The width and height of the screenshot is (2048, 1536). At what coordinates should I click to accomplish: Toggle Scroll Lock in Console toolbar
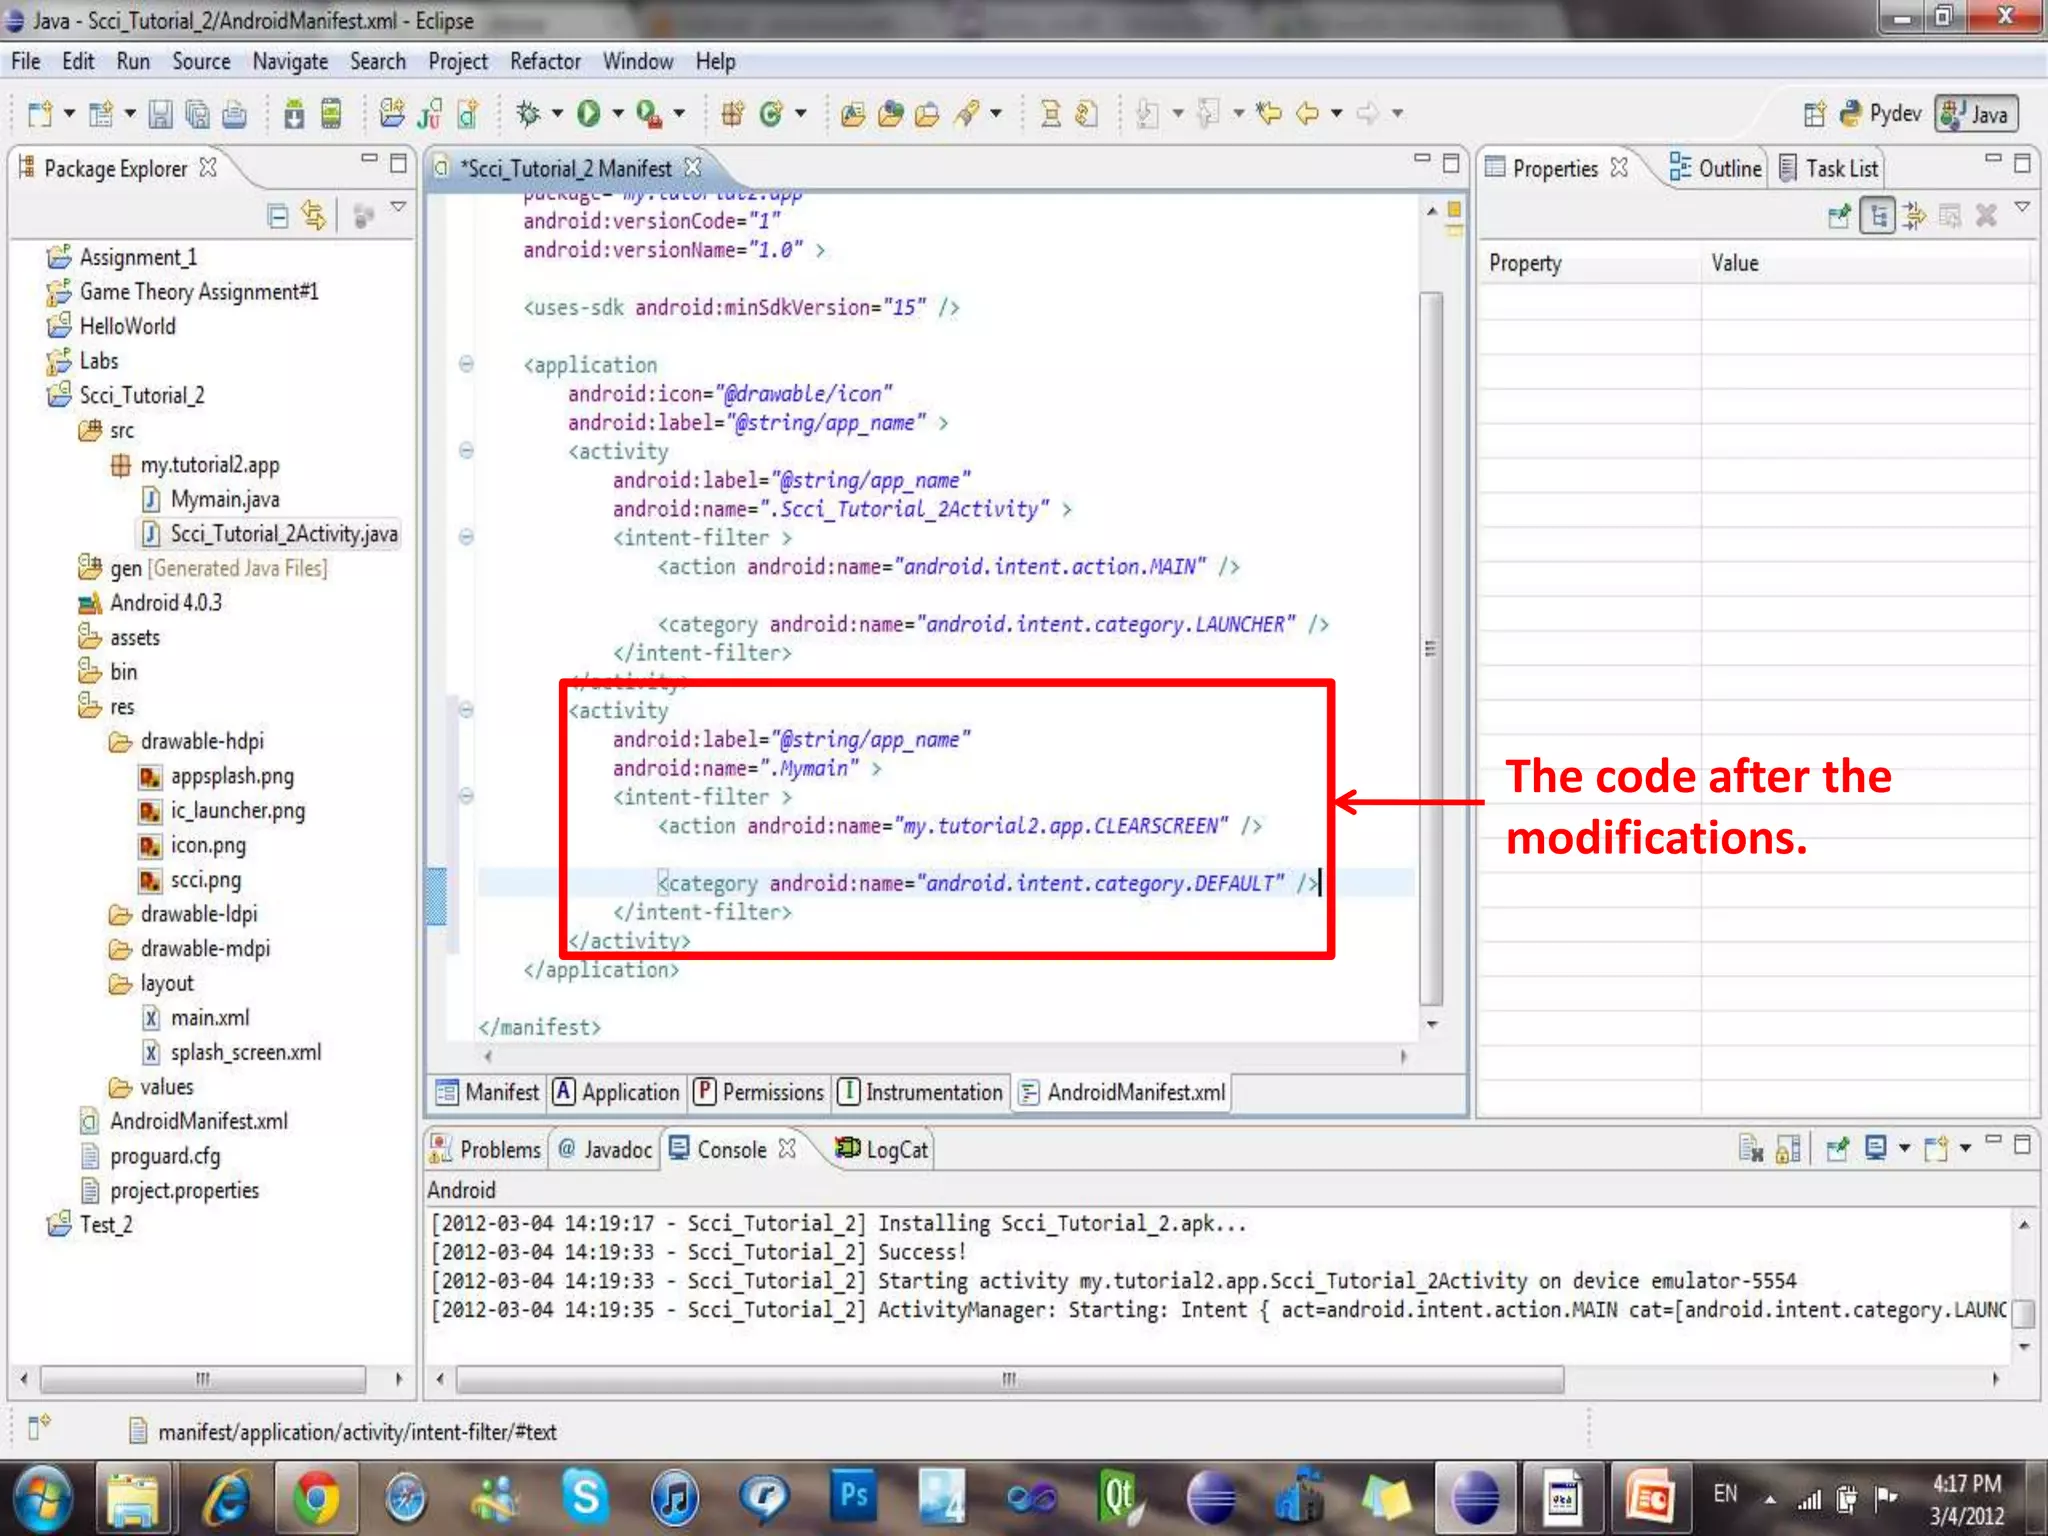[1788, 1149]
